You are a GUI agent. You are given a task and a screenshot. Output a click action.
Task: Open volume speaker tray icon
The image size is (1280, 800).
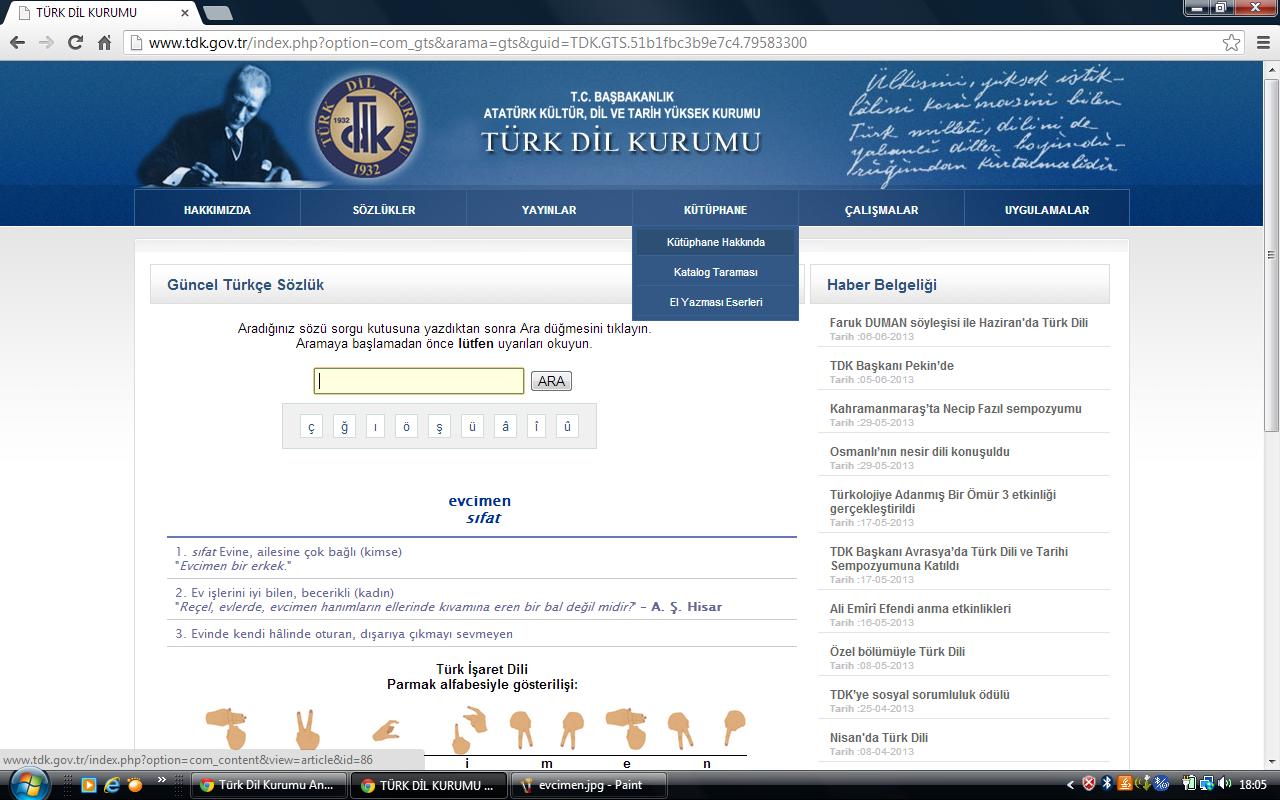point(1224,785)
